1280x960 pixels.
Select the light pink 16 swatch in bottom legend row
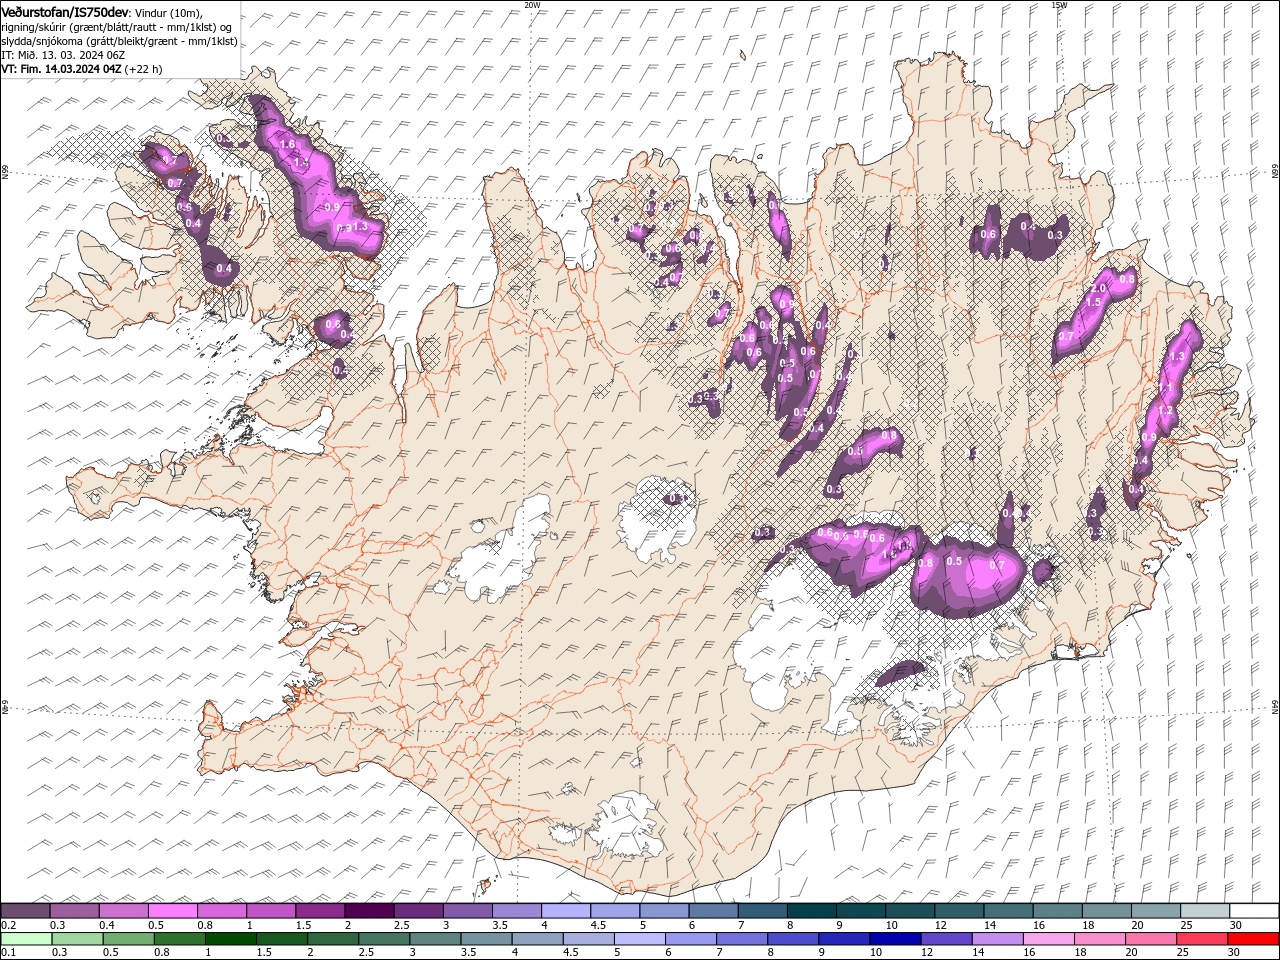click(x=1048, y=938)
